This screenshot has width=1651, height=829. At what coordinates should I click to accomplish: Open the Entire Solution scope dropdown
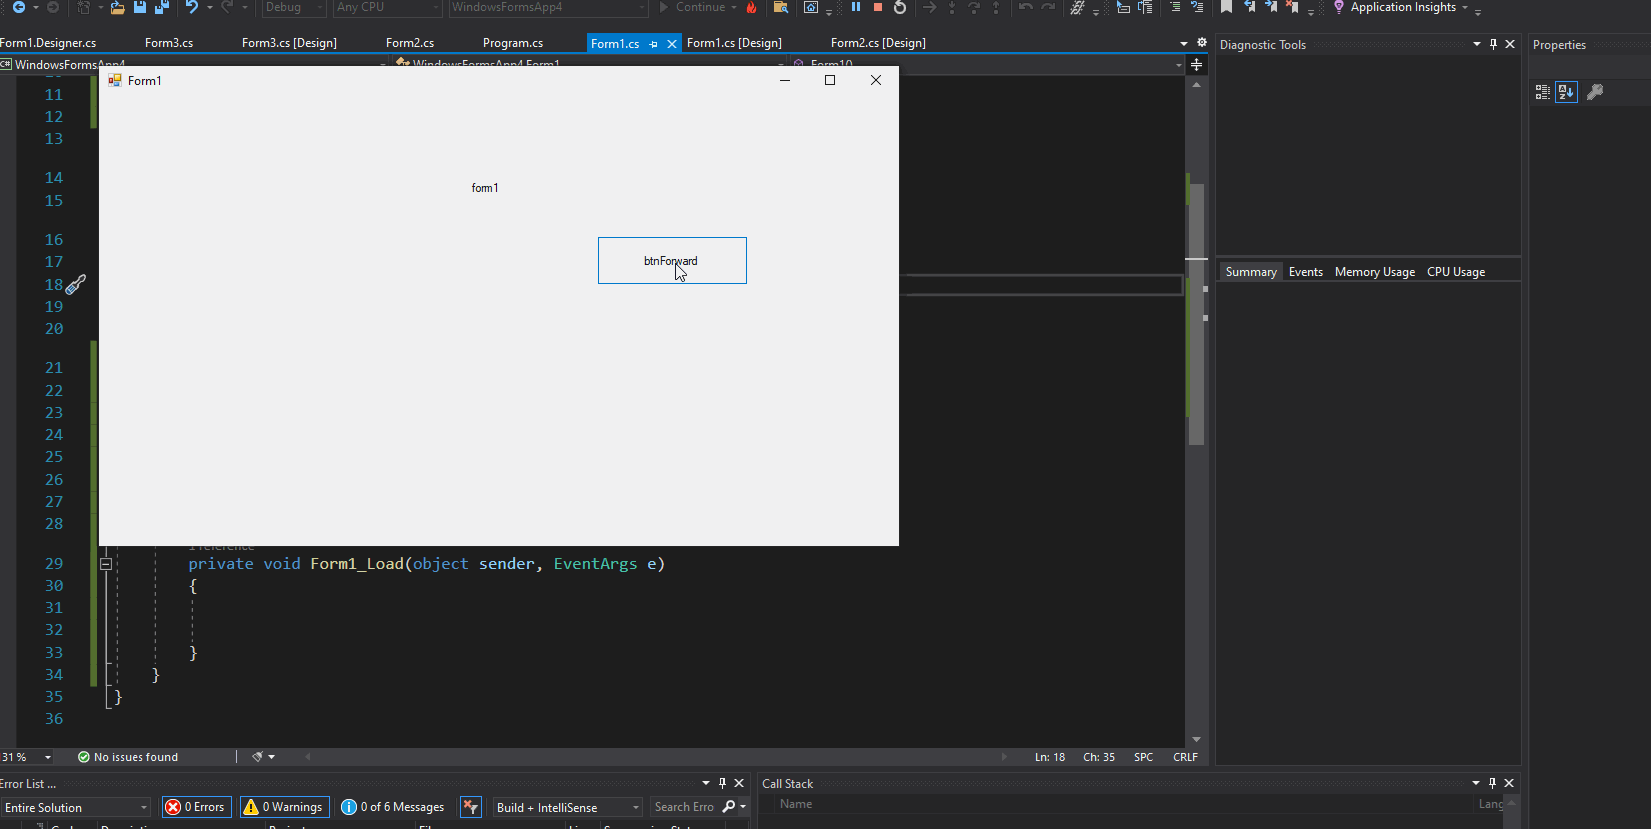(76, 807)
